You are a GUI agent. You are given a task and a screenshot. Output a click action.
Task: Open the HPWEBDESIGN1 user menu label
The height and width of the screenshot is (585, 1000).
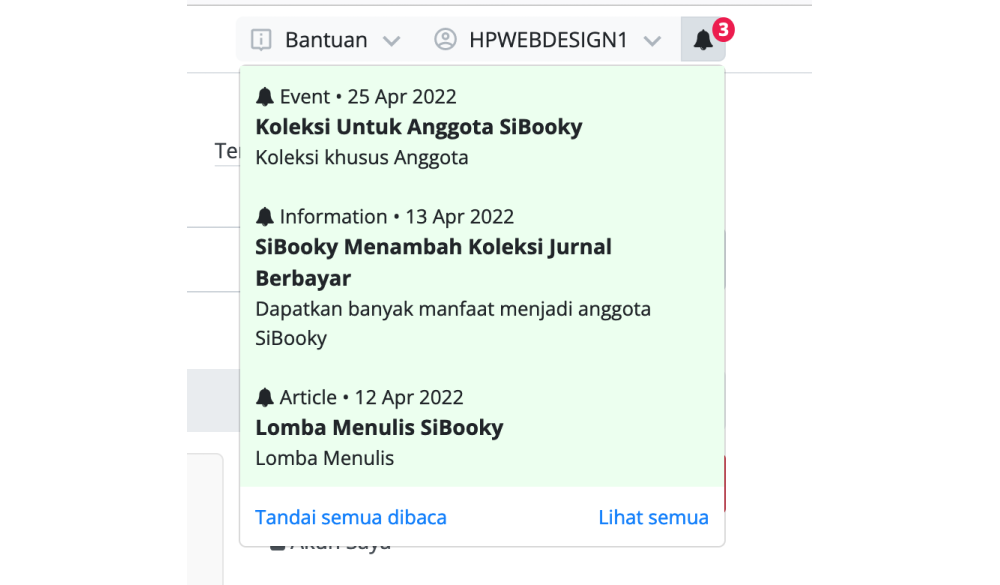point(548,40)
